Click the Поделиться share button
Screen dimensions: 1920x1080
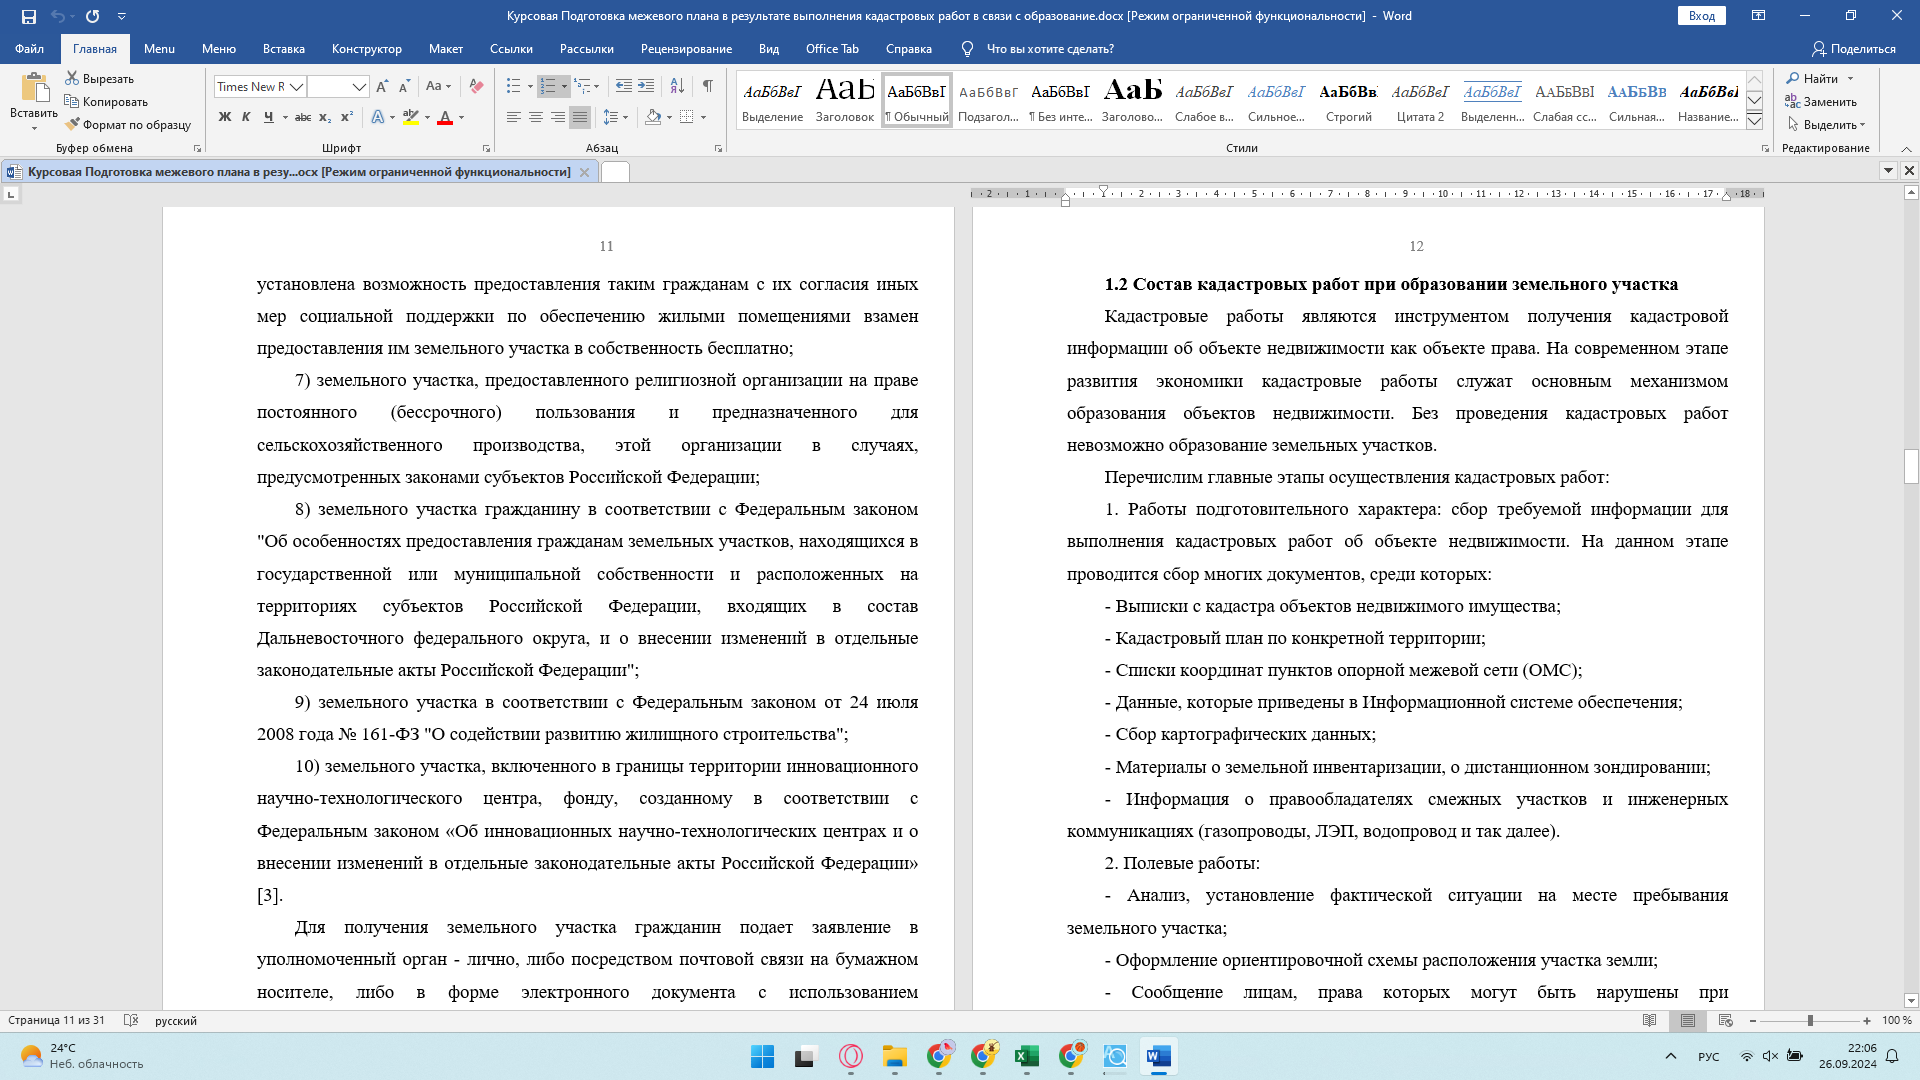pyautogui.click(x=1853, y=49)
